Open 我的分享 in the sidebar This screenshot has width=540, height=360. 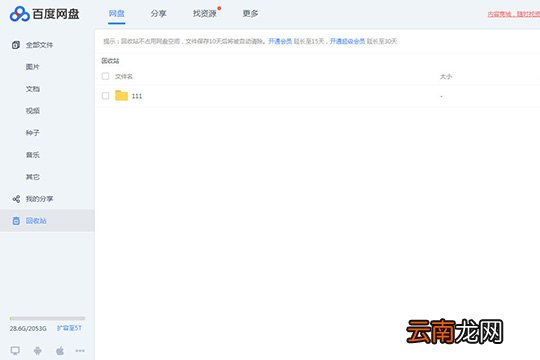pos(39,199)
